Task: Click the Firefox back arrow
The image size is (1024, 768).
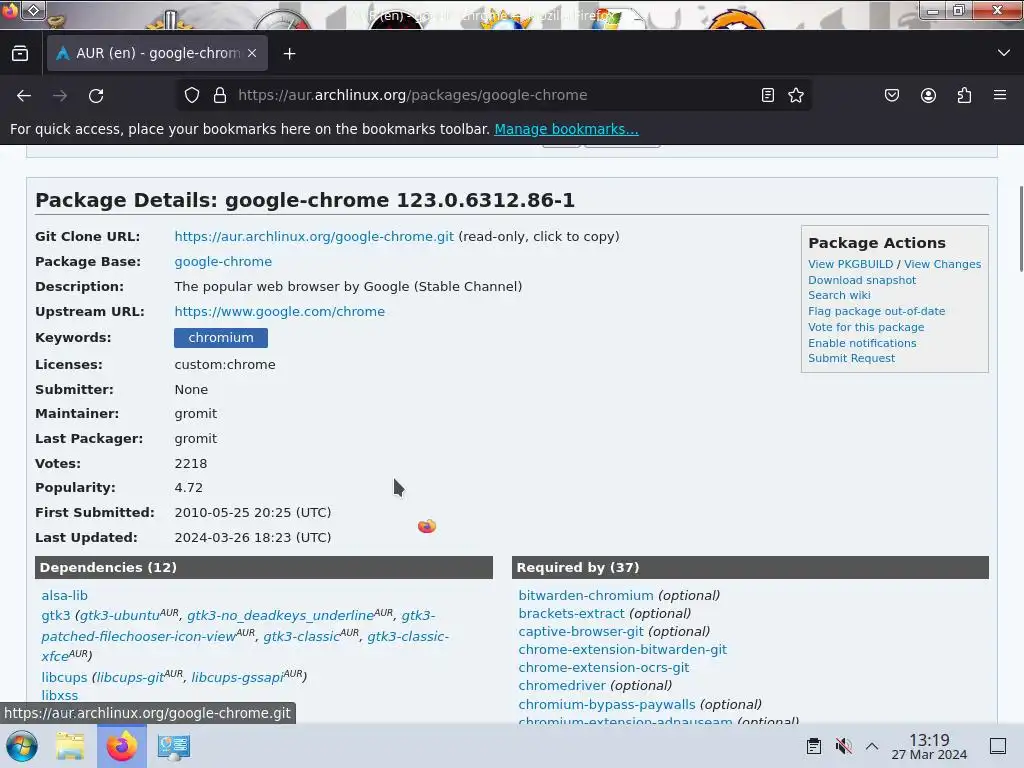Action: (24, 95)
